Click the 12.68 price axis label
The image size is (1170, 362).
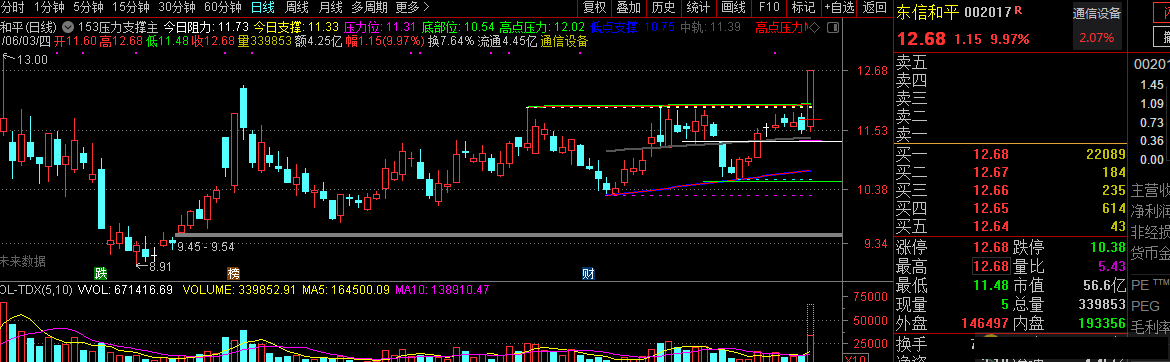[872, 70]
